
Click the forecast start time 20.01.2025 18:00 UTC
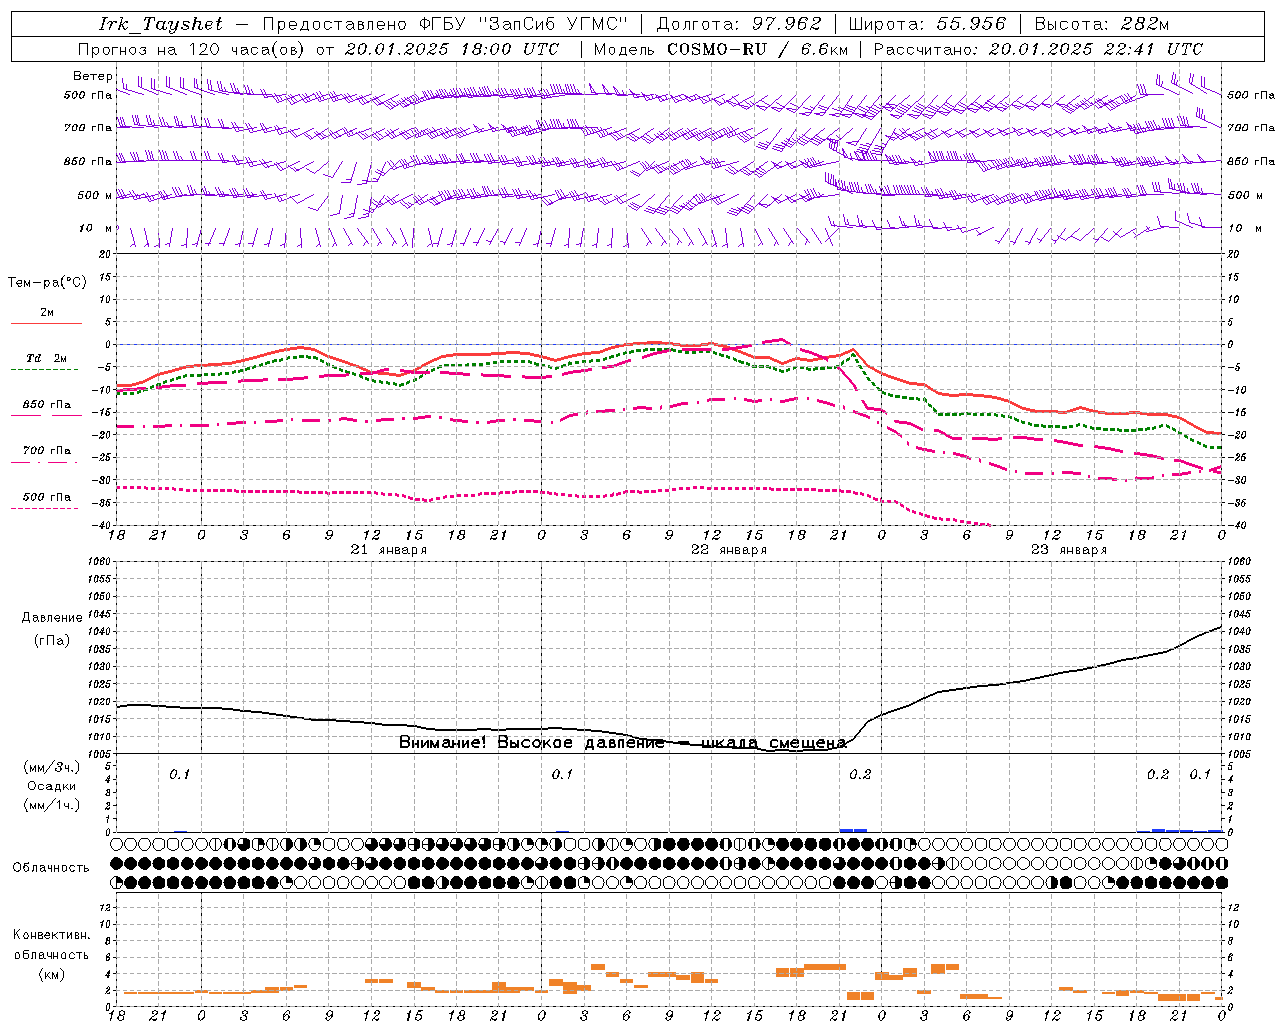click(x=452, y=49)
